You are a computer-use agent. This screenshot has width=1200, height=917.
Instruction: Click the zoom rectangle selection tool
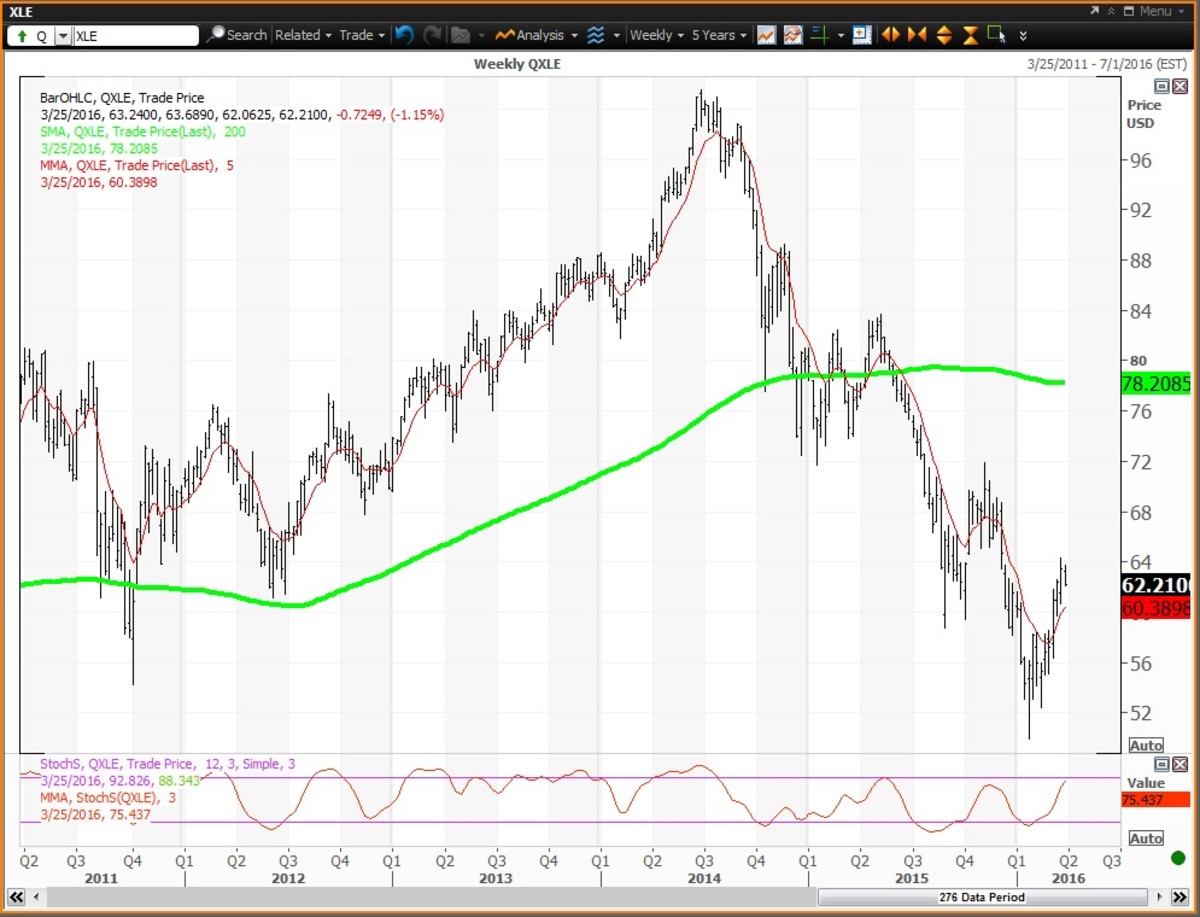[x=996, y=35]
